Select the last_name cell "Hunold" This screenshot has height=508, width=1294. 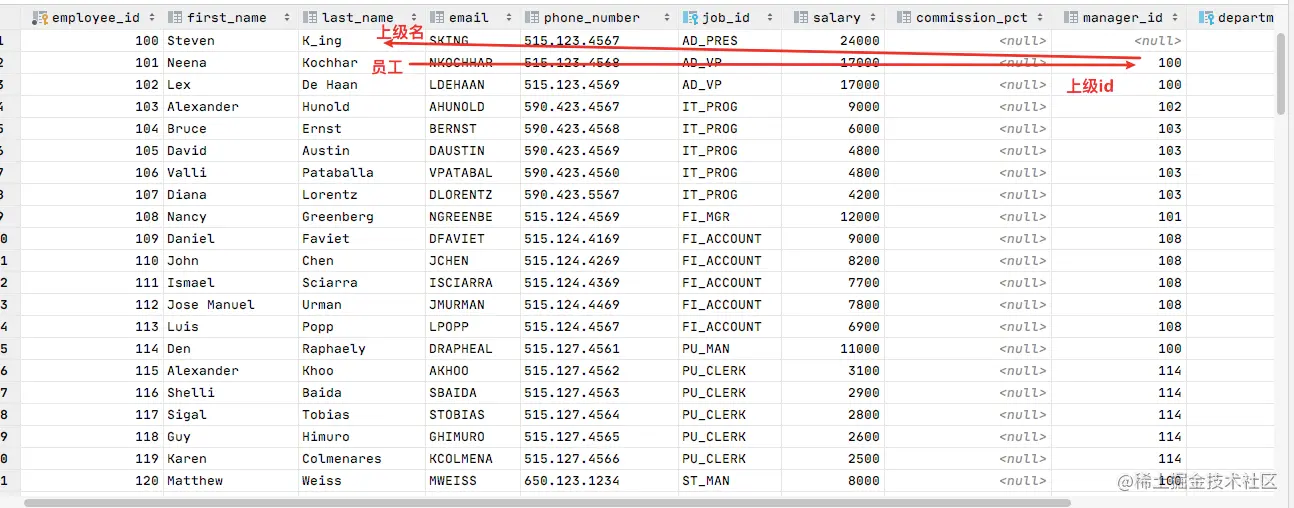point(326,107)
